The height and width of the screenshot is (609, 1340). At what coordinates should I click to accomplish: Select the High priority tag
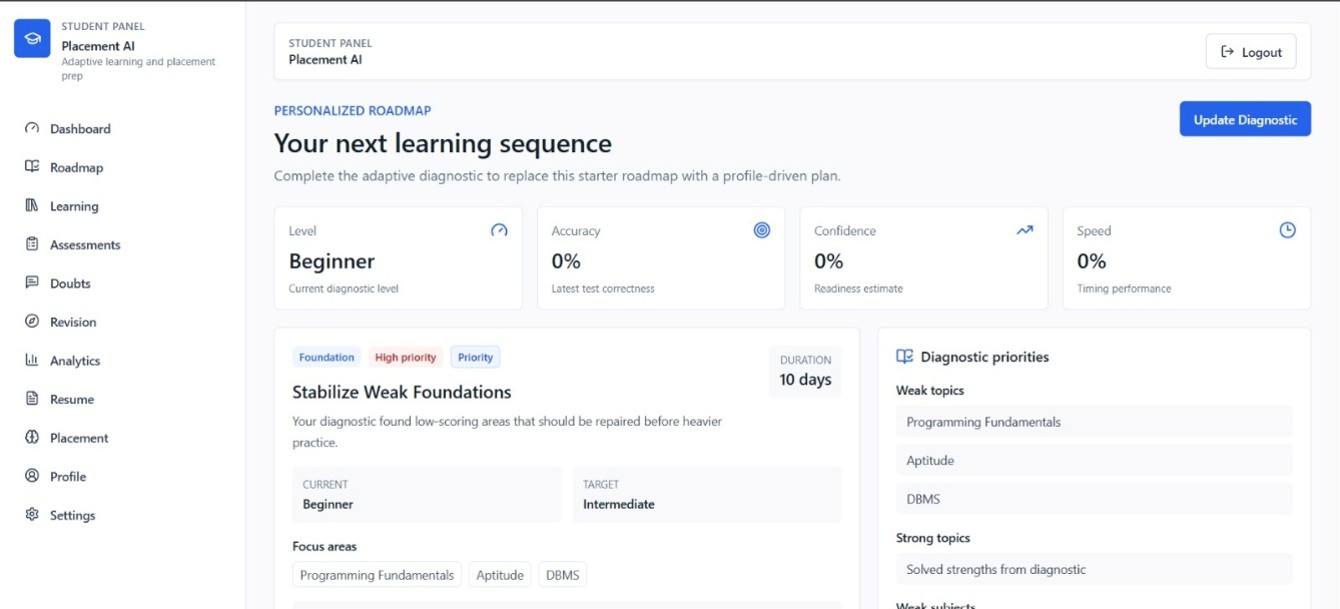[405, 357]
